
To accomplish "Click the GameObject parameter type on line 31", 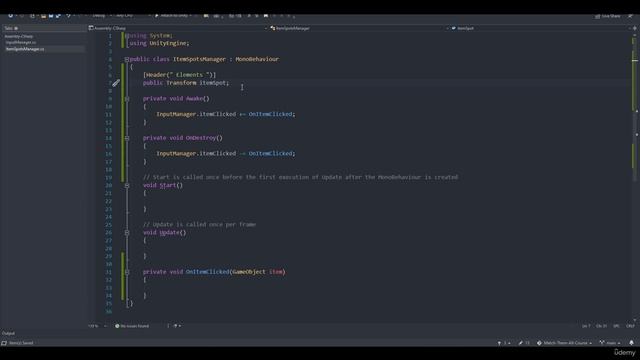I will [x=249, y=272].
